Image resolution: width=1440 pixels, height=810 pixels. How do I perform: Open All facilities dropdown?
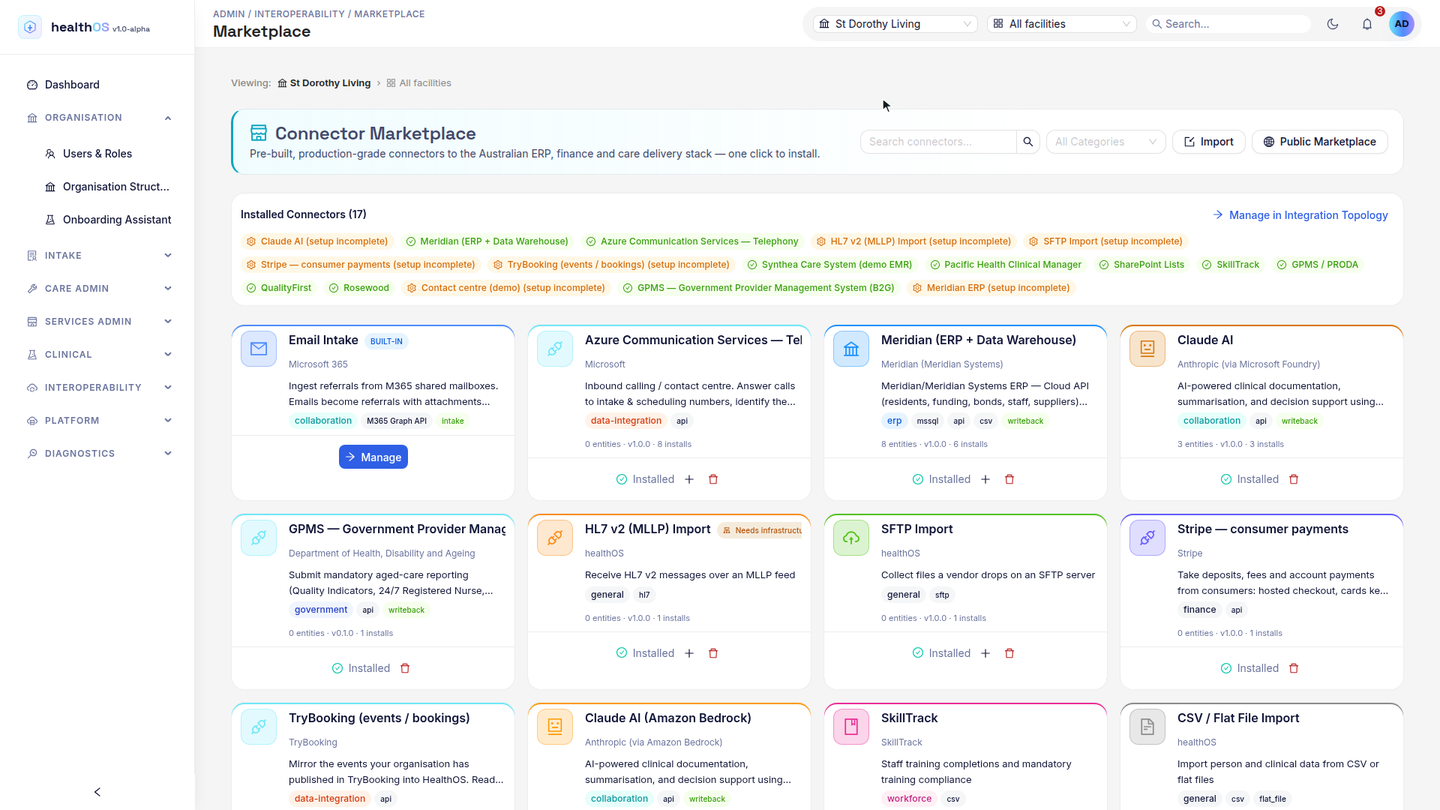pyautogui.click(x=1061, y=24)
